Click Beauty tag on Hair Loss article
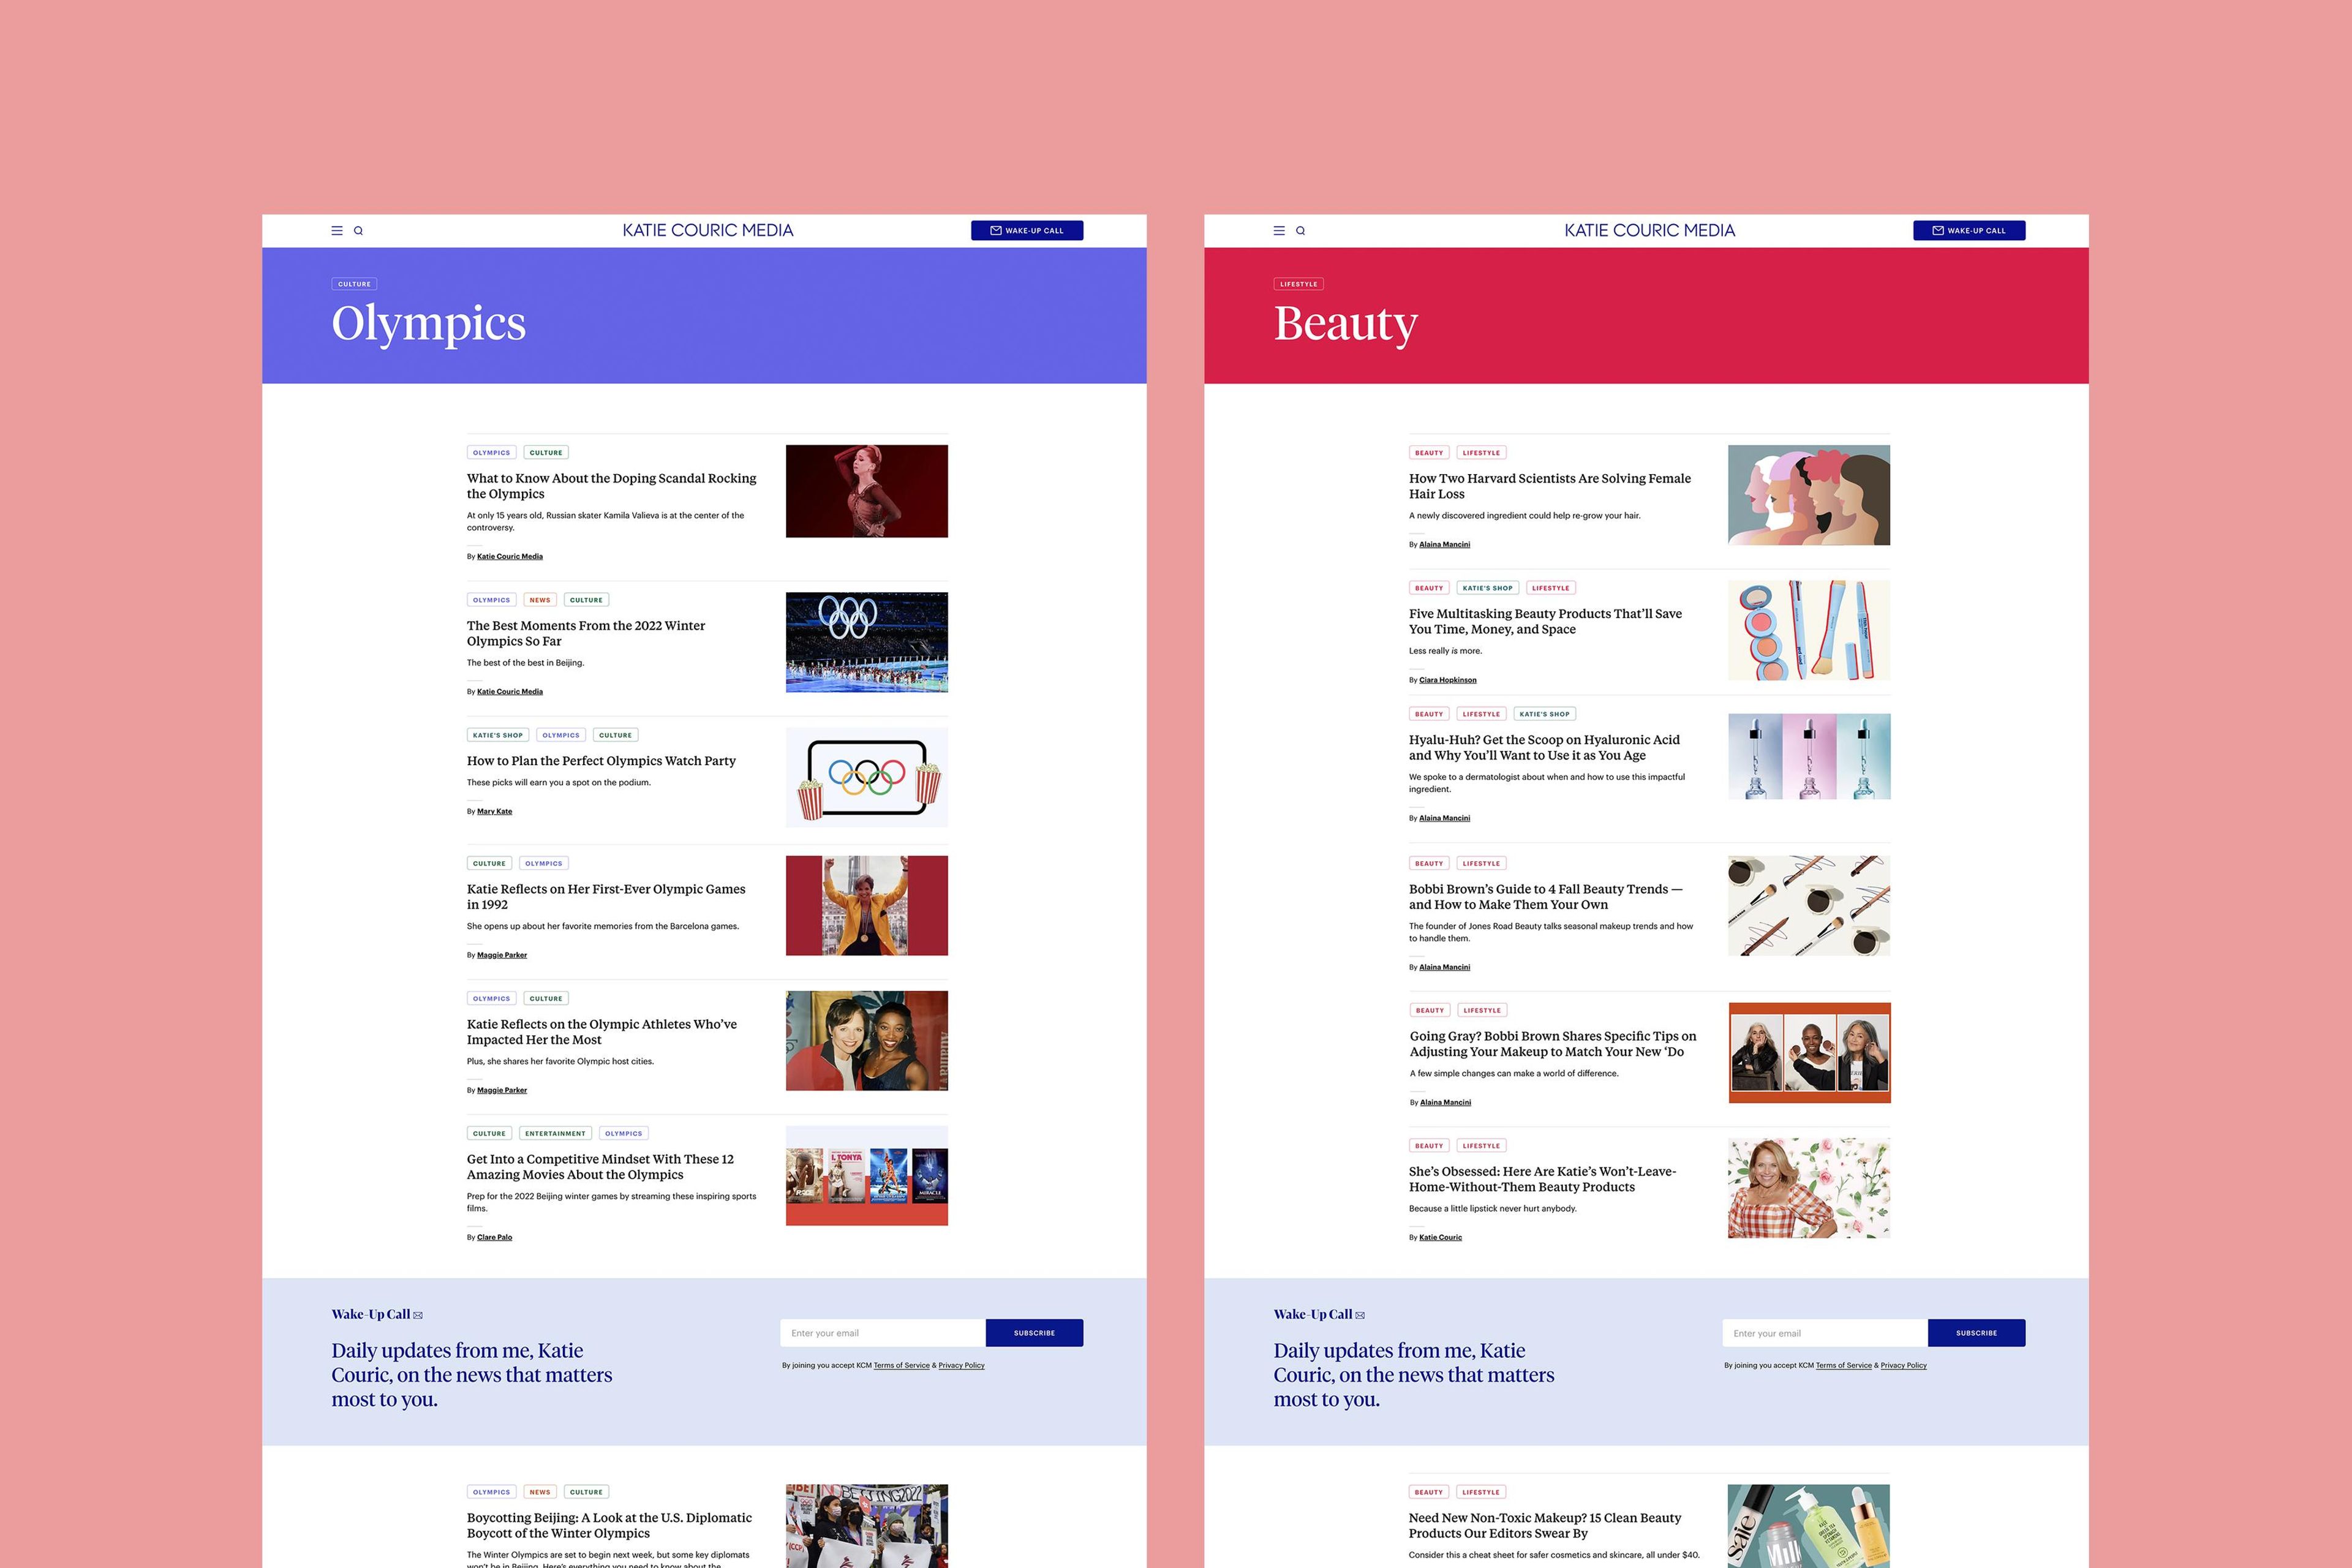The height and width of the screenshot is (1568, 2352). [x=1429, y=453]
